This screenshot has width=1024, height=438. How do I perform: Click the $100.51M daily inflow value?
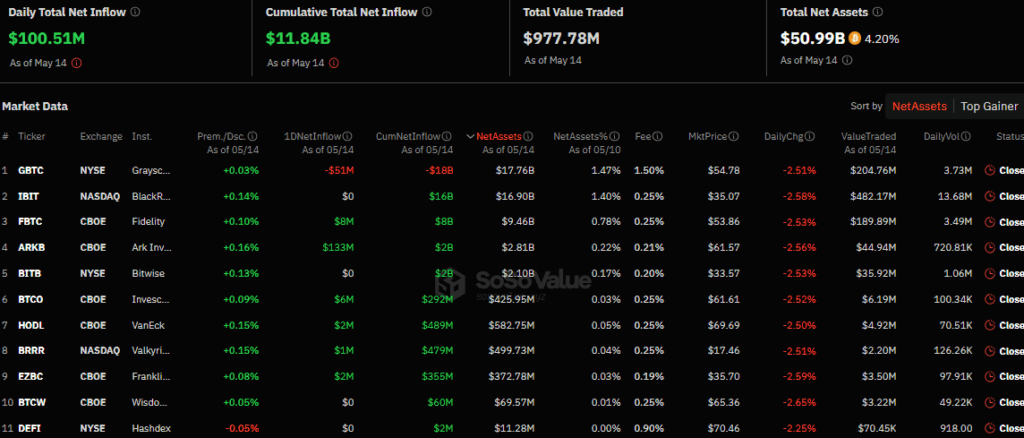(x=47, y=38)
